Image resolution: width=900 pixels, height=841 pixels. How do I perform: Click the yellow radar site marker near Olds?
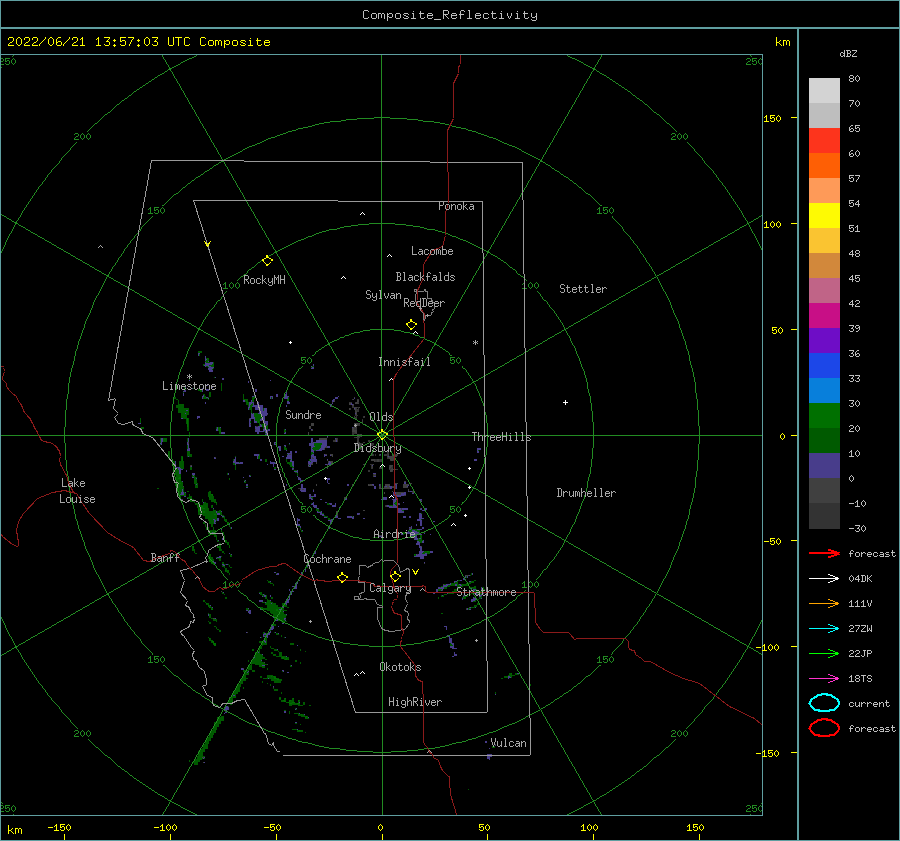click(x=382, y=435)
